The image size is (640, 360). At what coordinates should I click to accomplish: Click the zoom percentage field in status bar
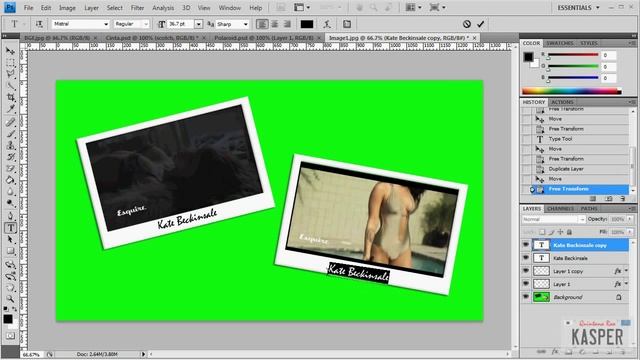pyautogui.click(x=32, y=354)
